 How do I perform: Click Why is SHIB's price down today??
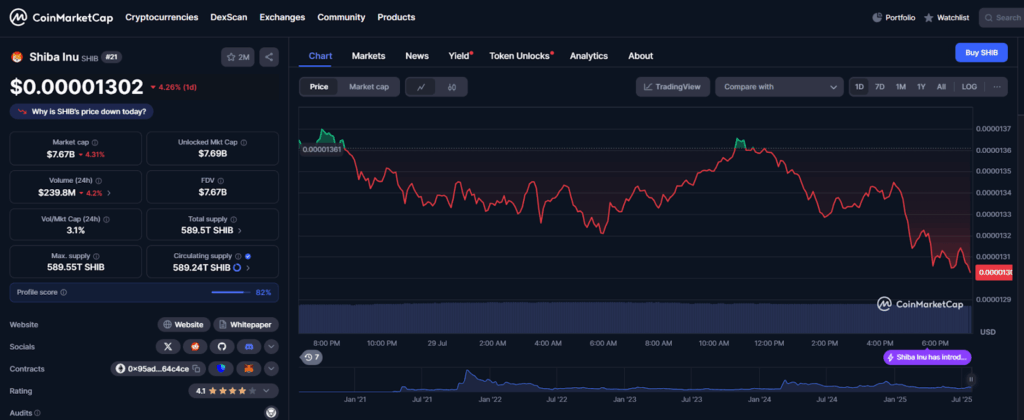pyautogui.click(x=82, y=112)
